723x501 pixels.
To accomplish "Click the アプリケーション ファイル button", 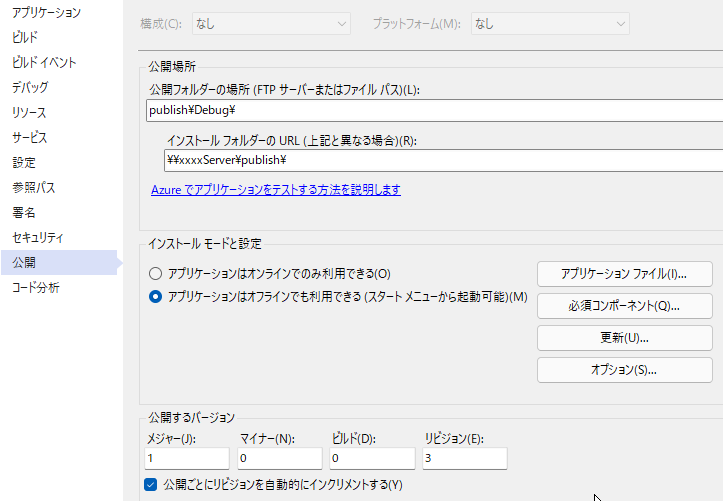I will click(625, 274).
